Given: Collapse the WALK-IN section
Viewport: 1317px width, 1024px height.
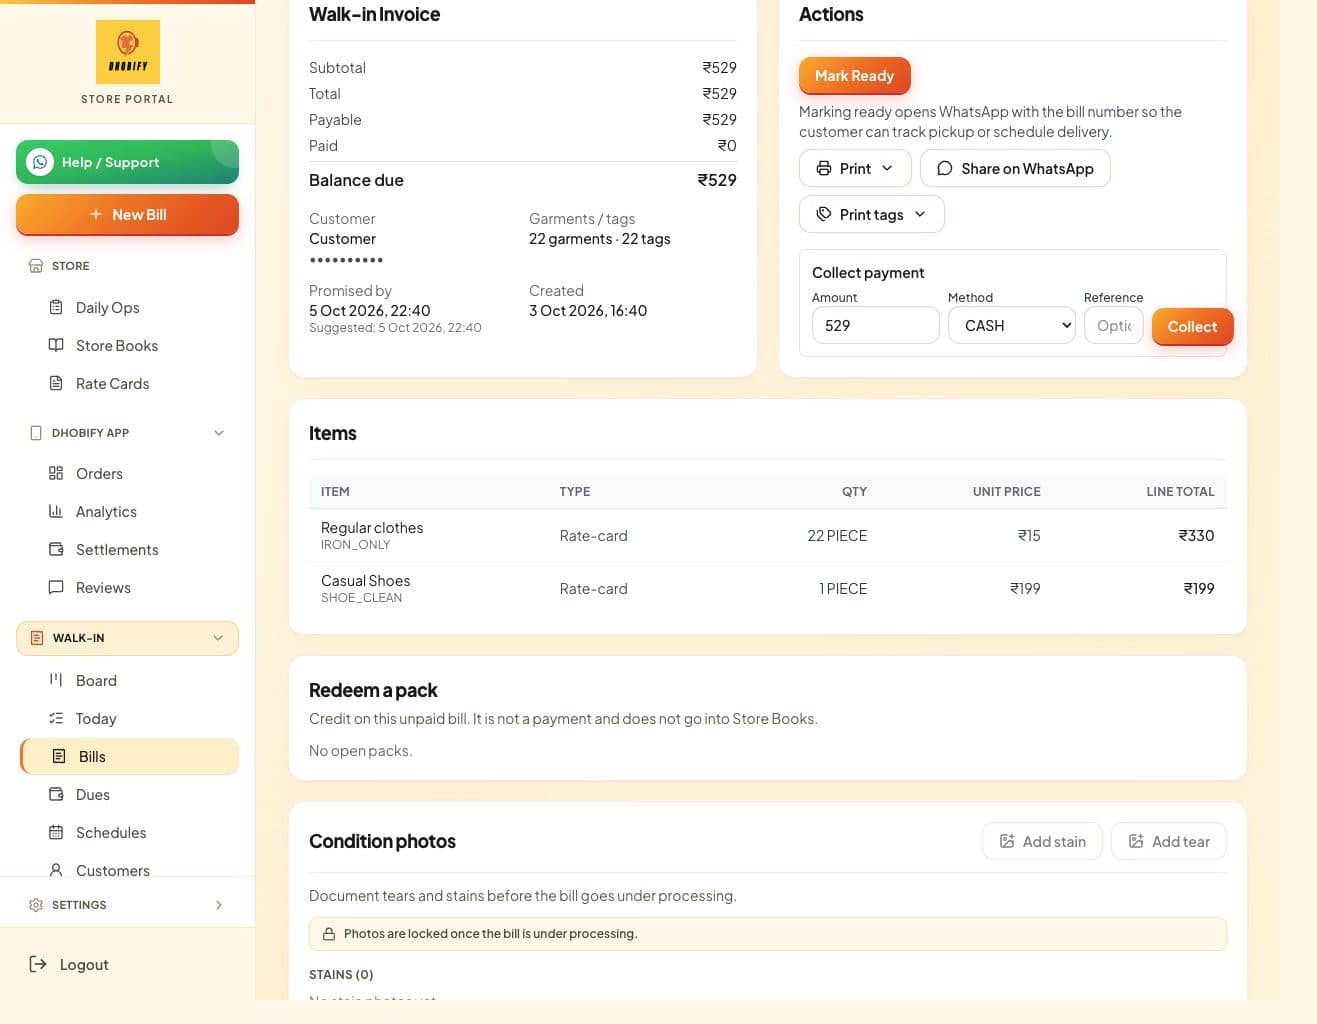Looking at the screenshot, I should point(218,638).
